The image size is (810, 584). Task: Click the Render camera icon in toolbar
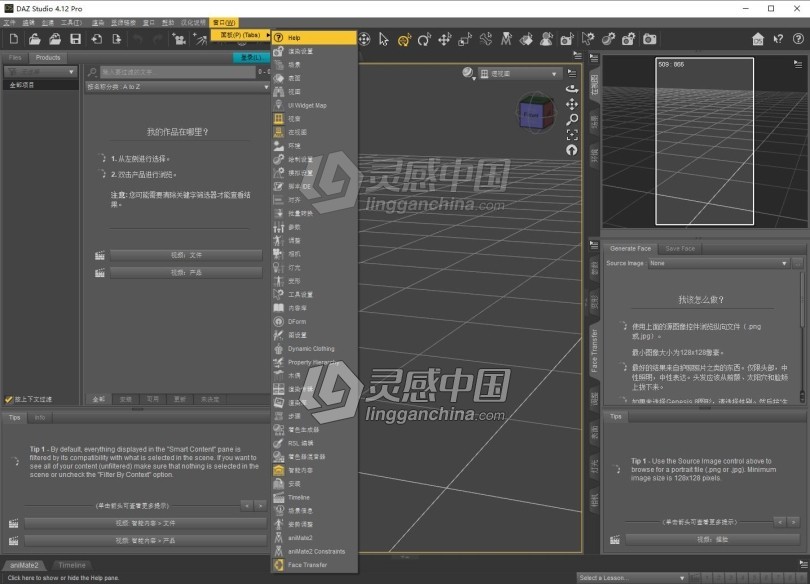coord(649,39)
